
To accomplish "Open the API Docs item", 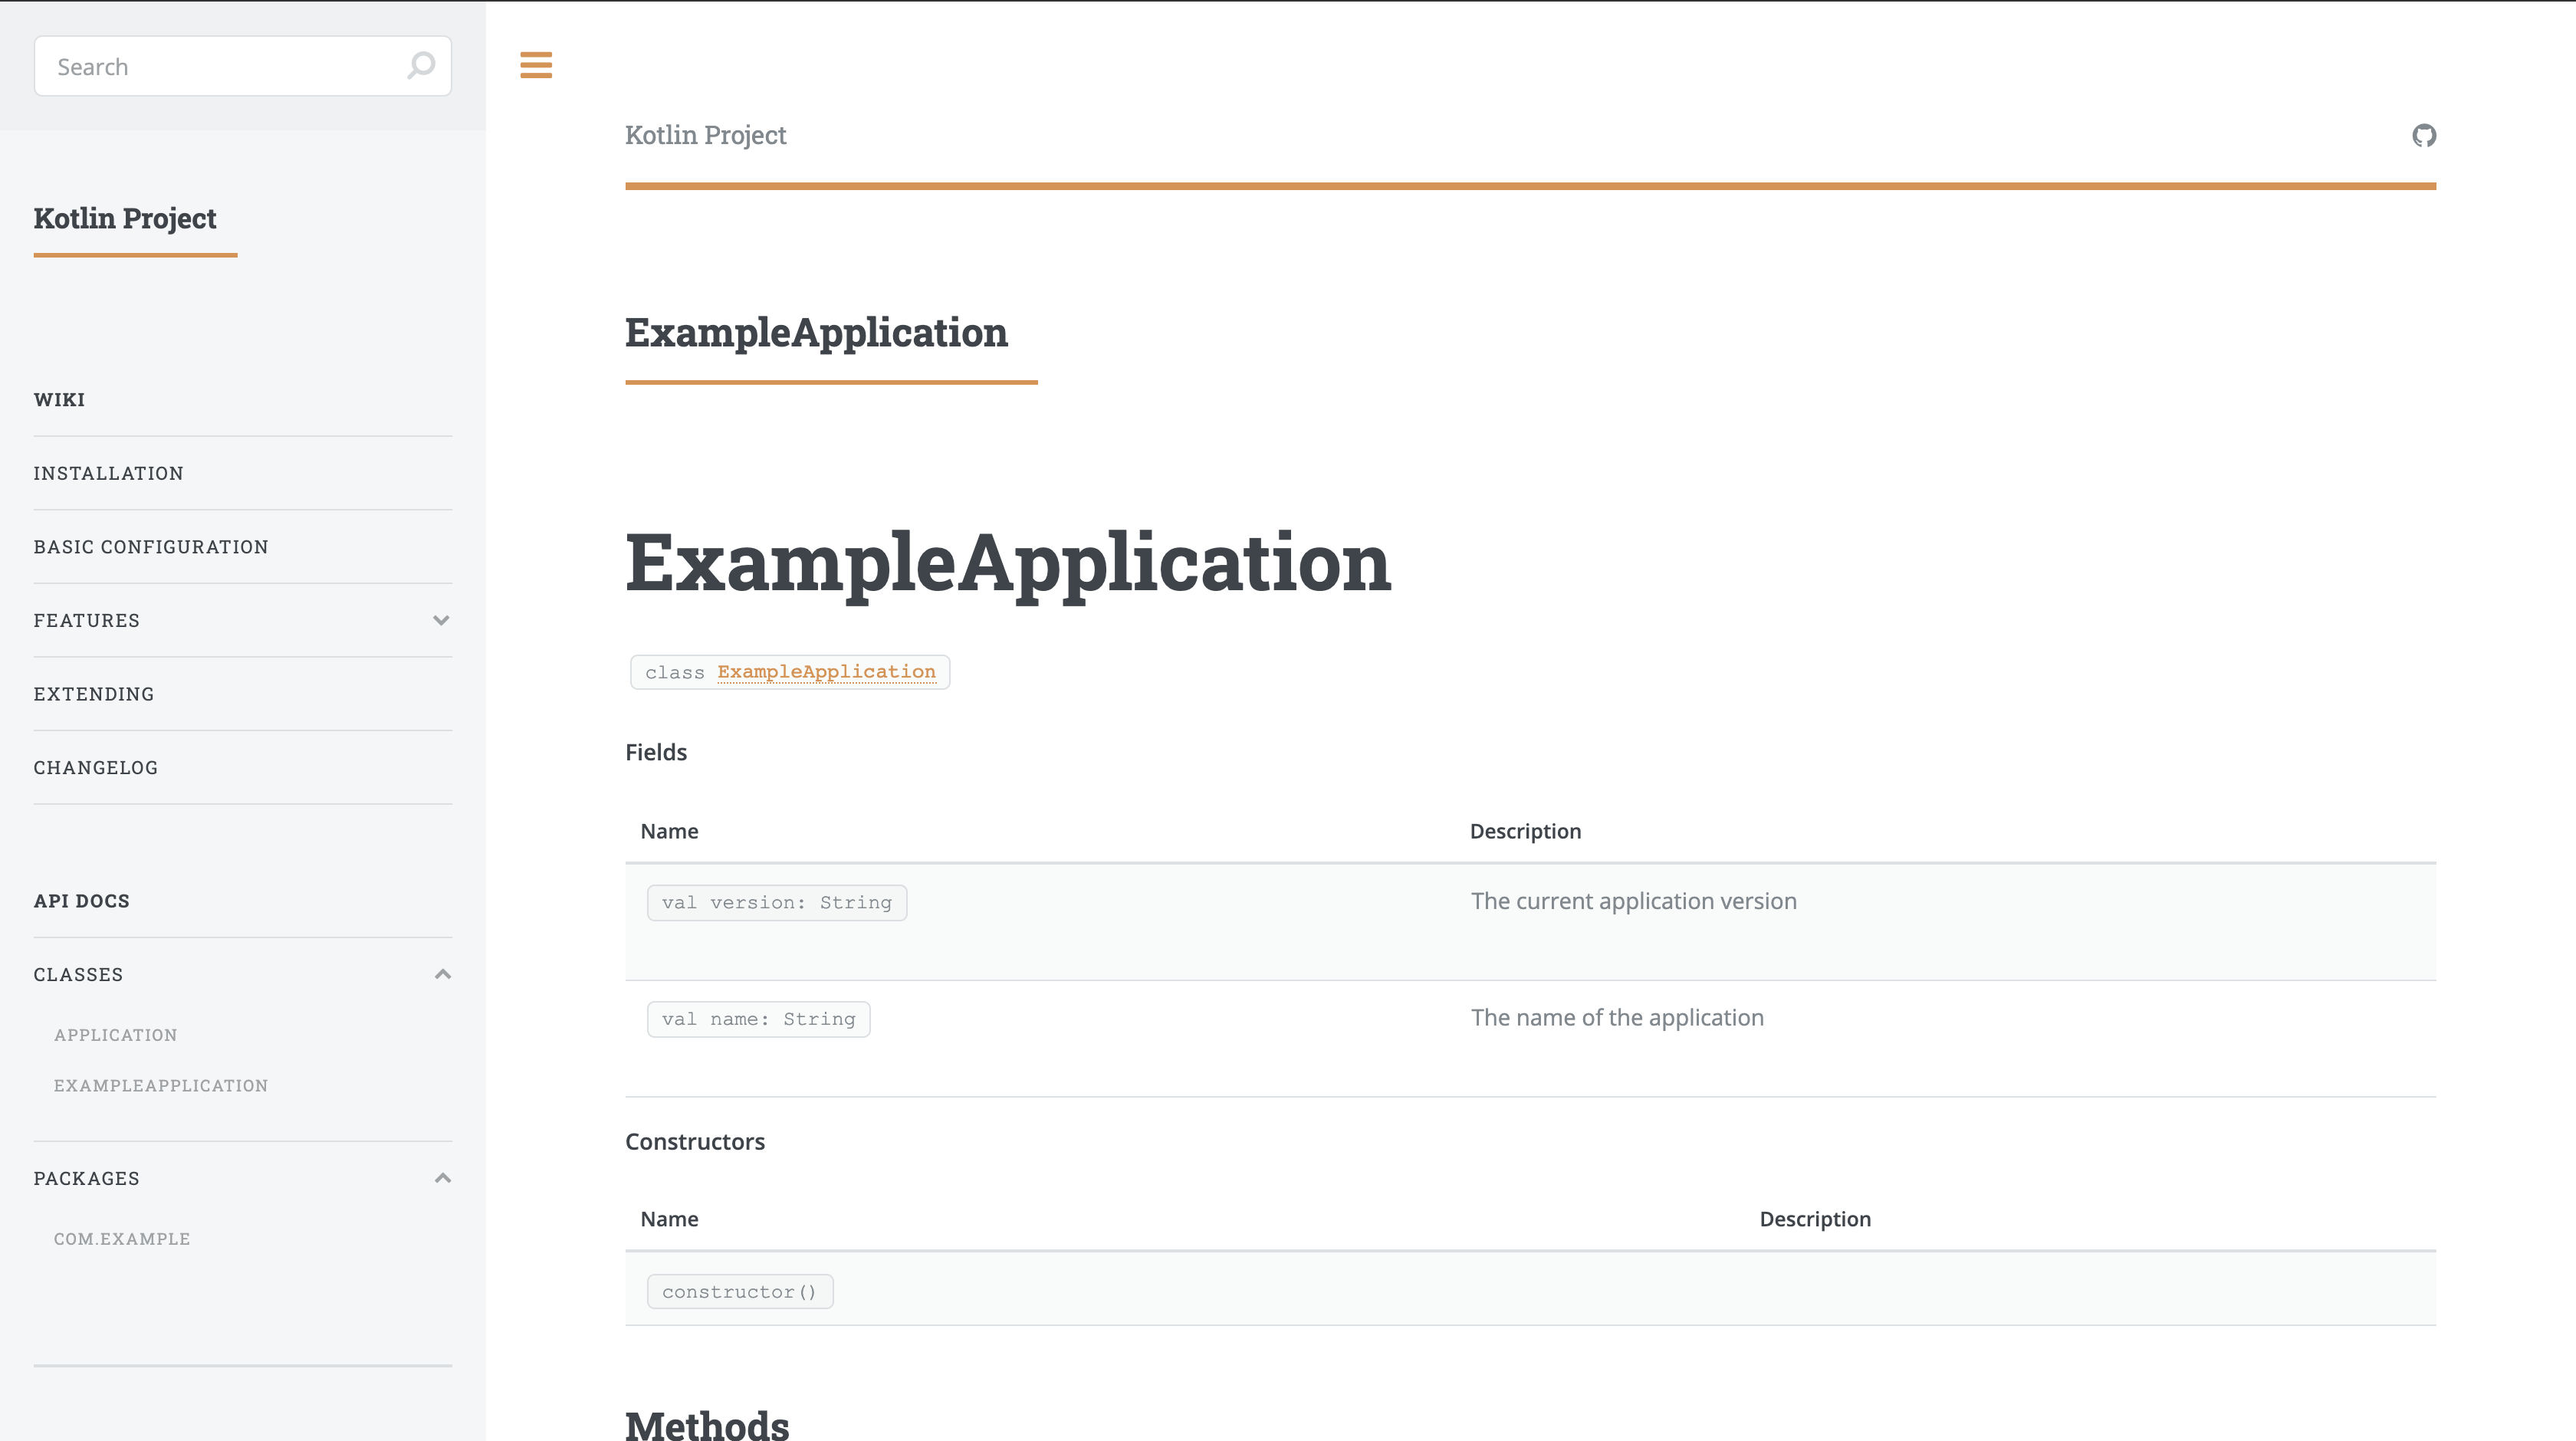I will point(82,901).
